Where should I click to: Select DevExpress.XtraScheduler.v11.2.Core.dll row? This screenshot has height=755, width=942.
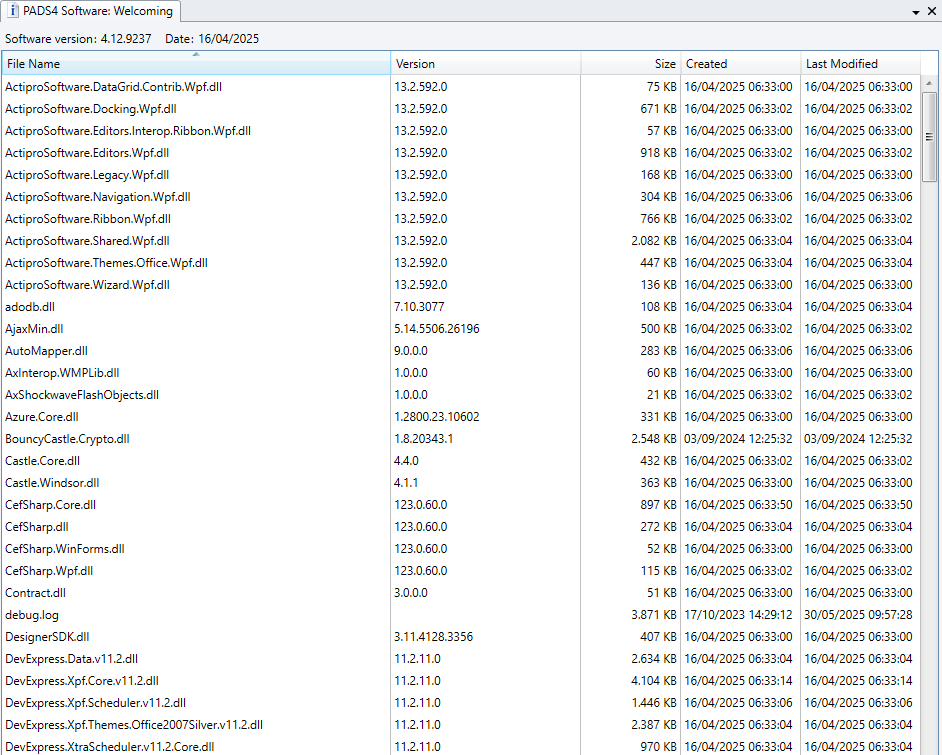tap(461, 747)
